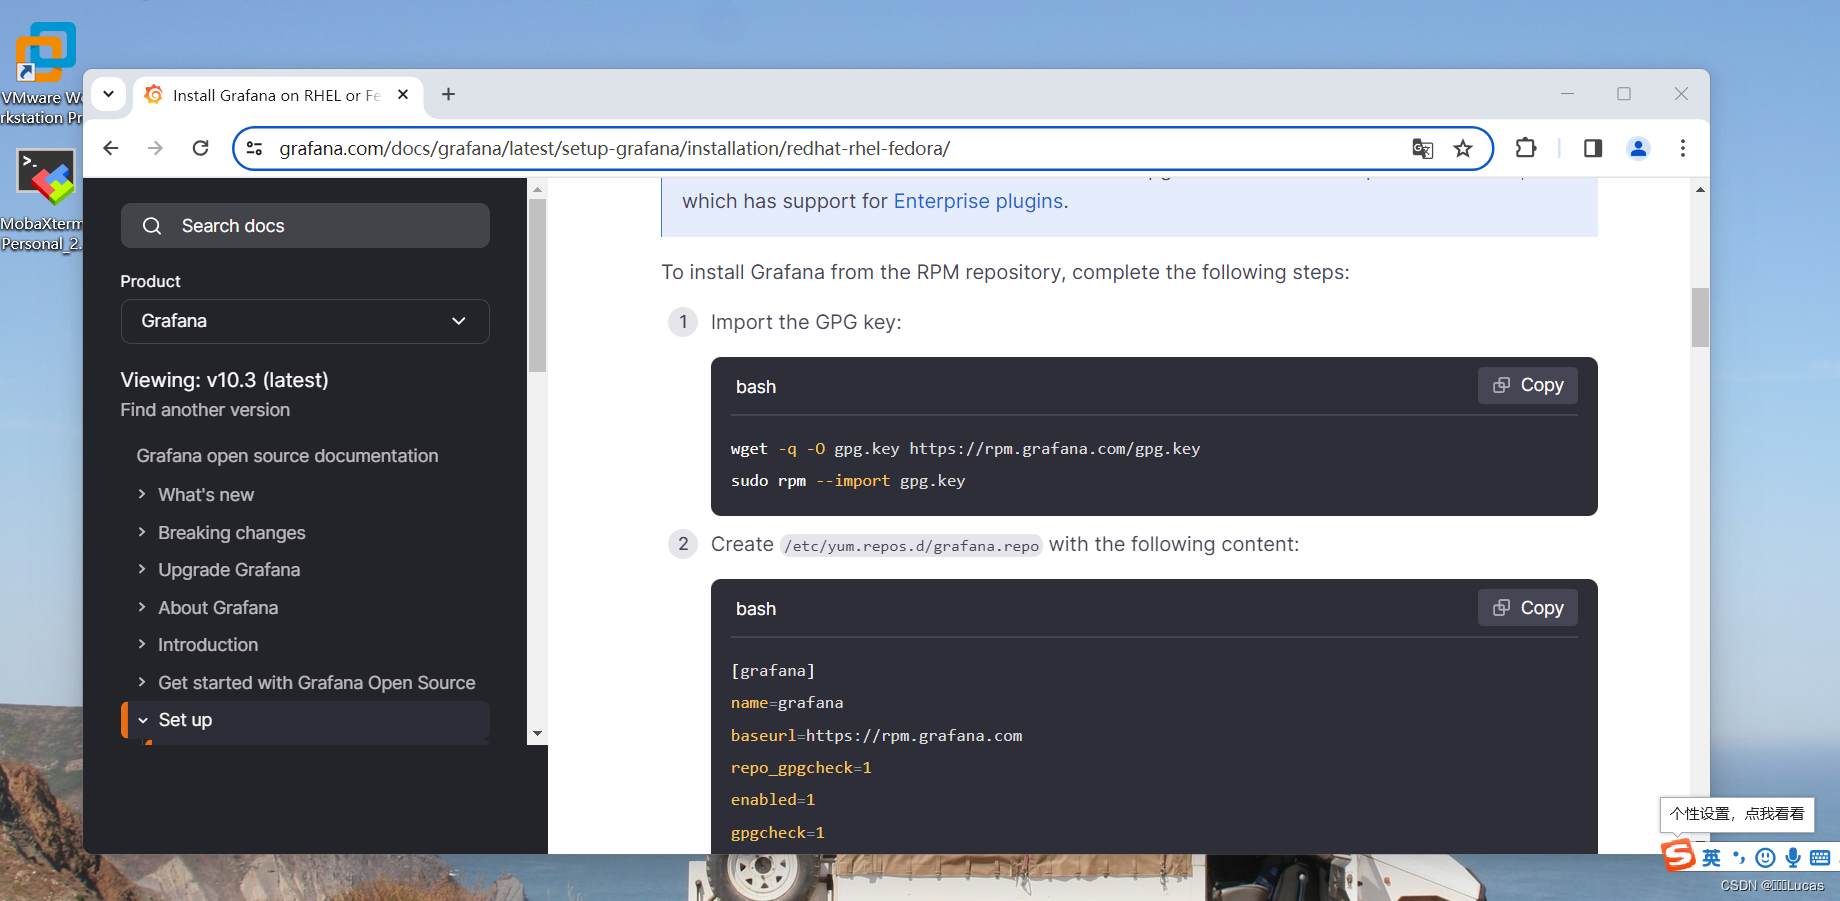This screenshot has height=901, width=1840.
Task: Collapse the Set up section
Action: tap(143, 720)
